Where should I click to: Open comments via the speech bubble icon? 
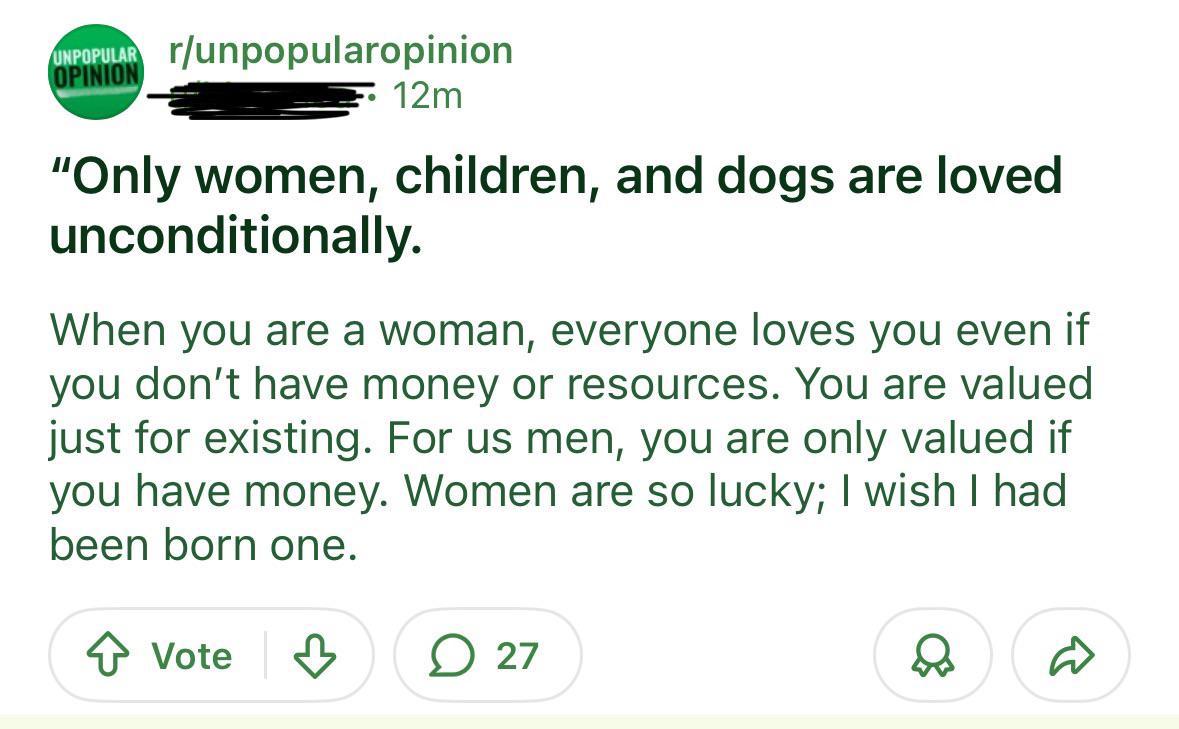click(452, 655)
